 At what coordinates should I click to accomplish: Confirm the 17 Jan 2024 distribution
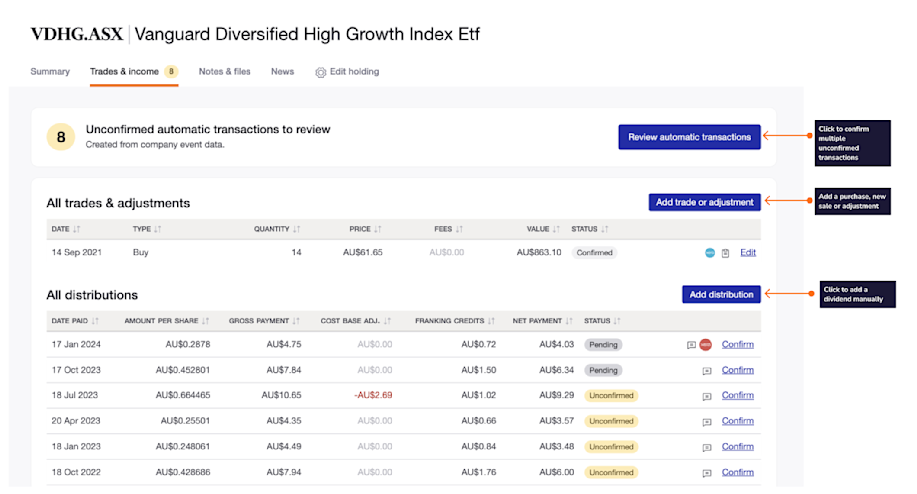tap(737, 344)
